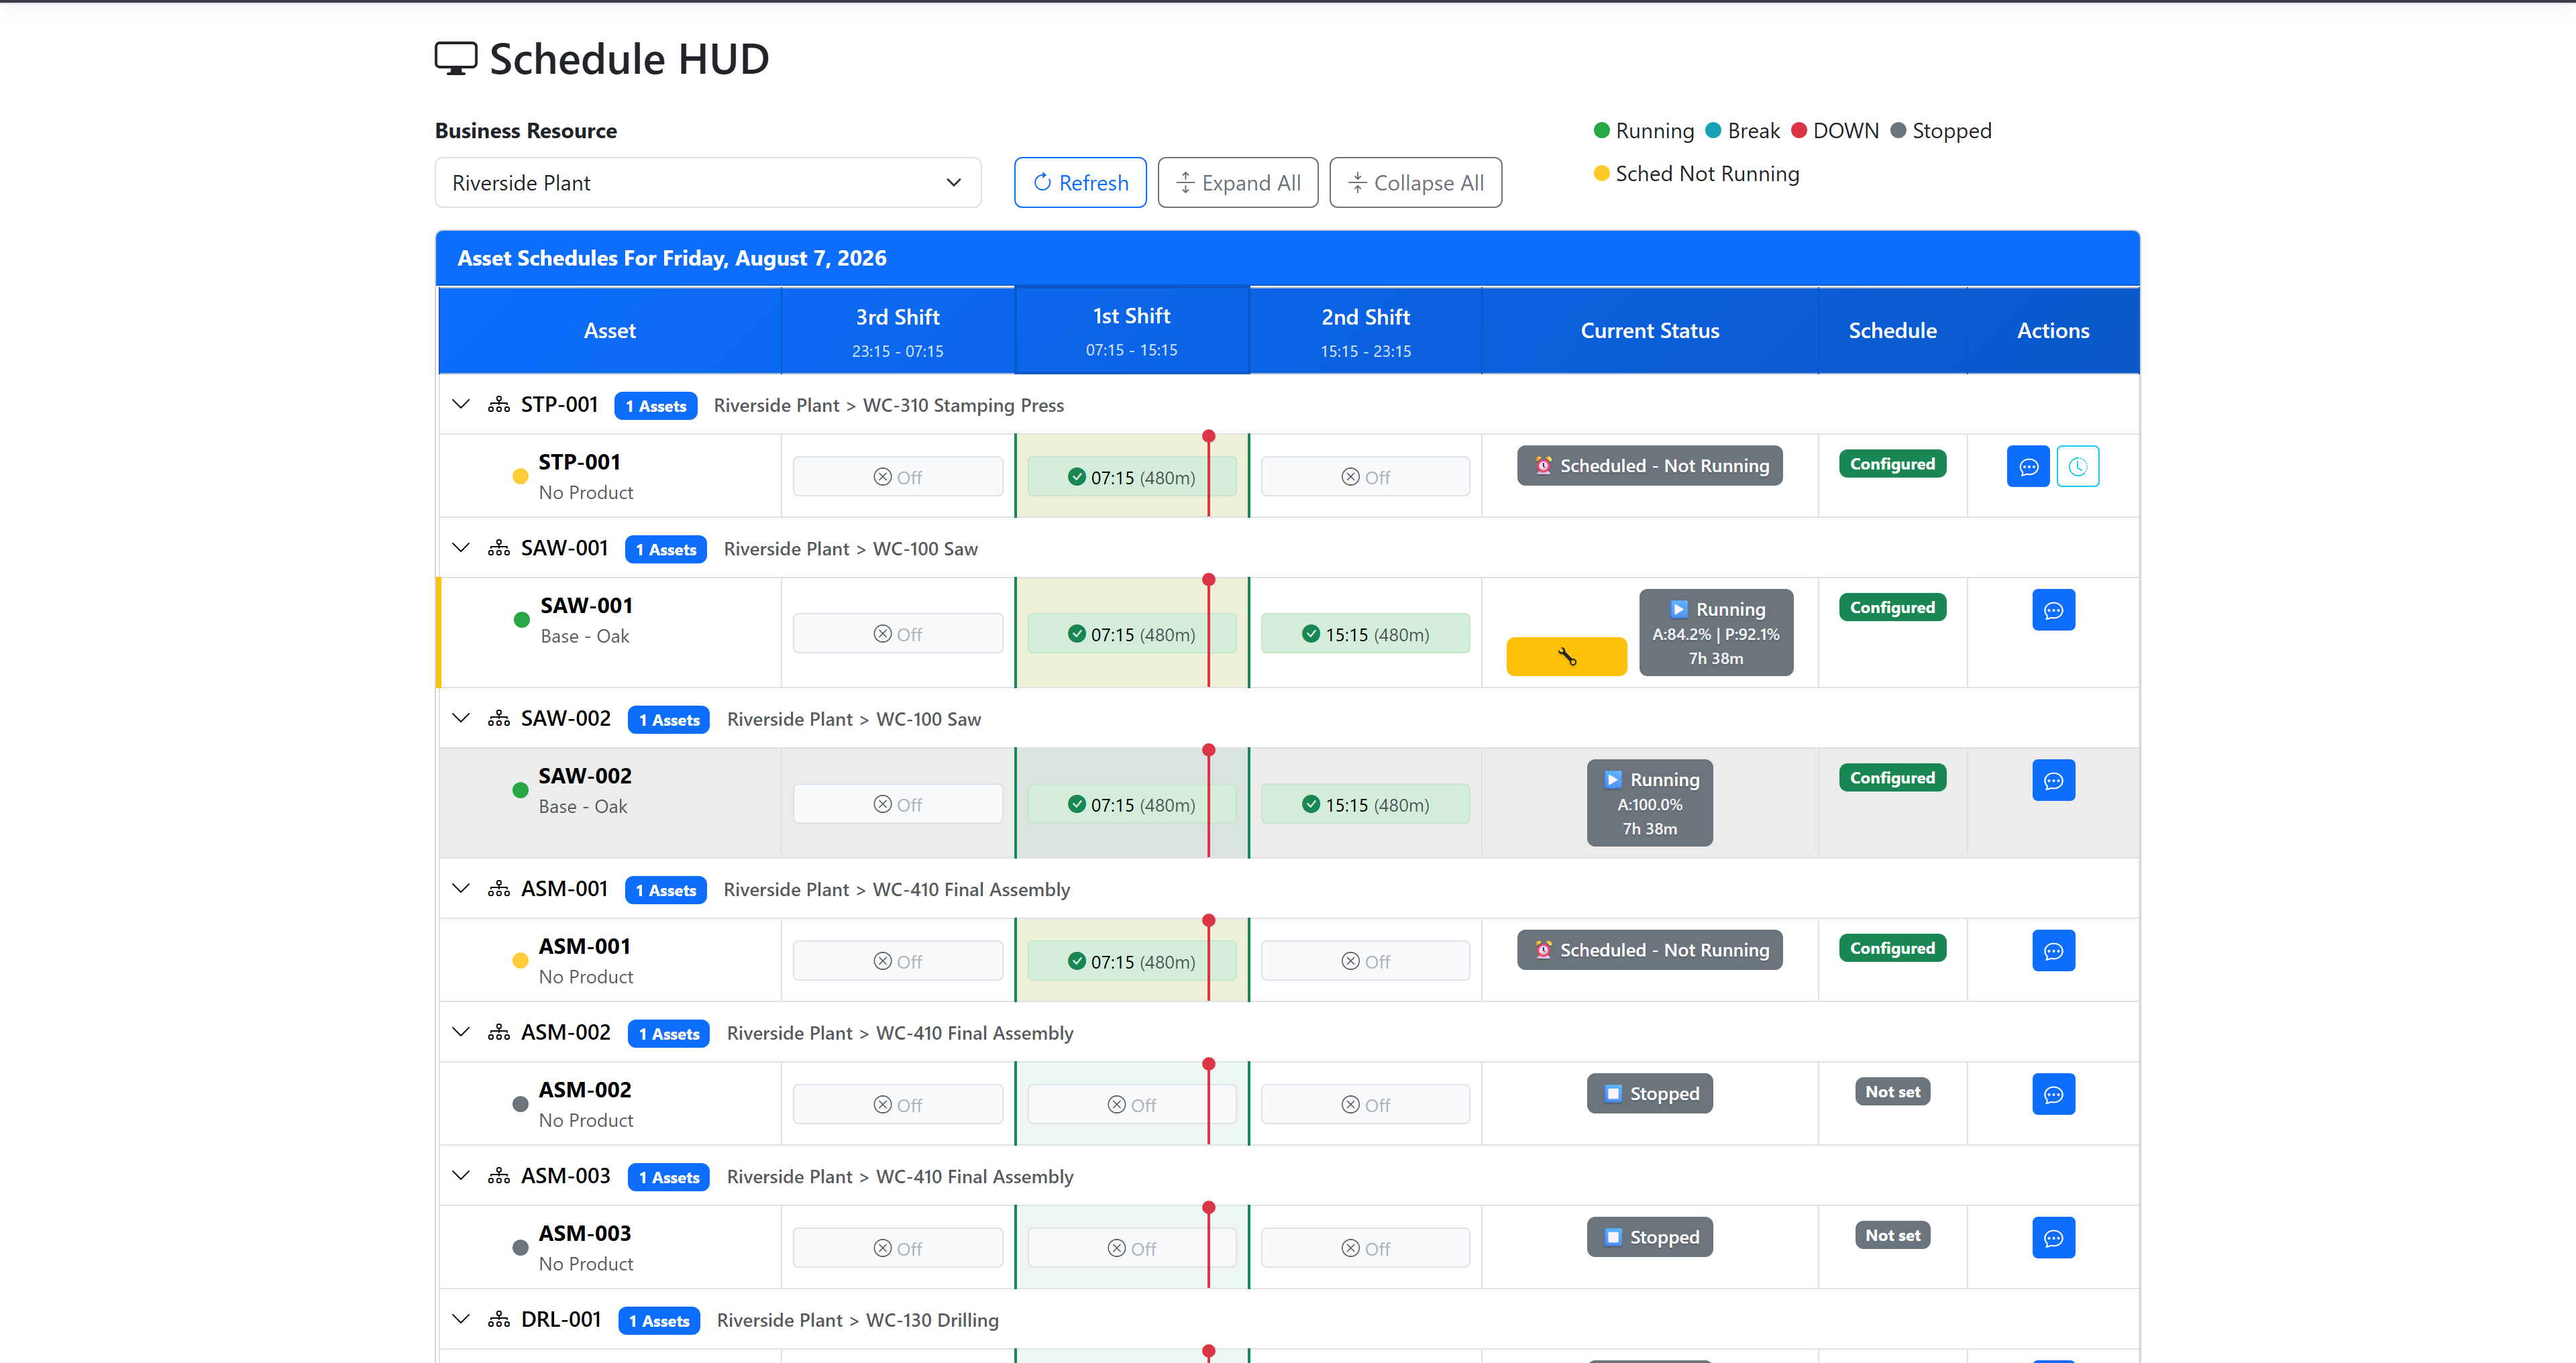Click the hierarchy icon beside SAW-001 group

[x=499, y=548]
